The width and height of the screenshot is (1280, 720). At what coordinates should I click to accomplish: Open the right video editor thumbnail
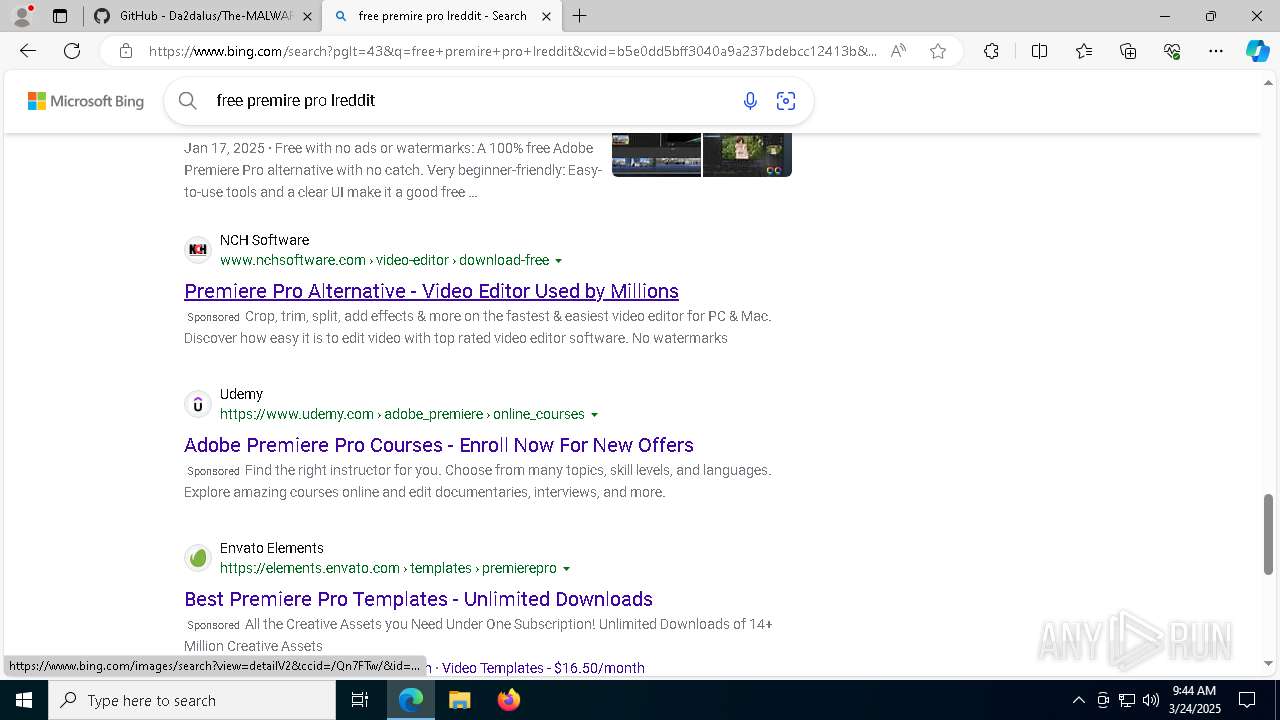tap(747, 155)
